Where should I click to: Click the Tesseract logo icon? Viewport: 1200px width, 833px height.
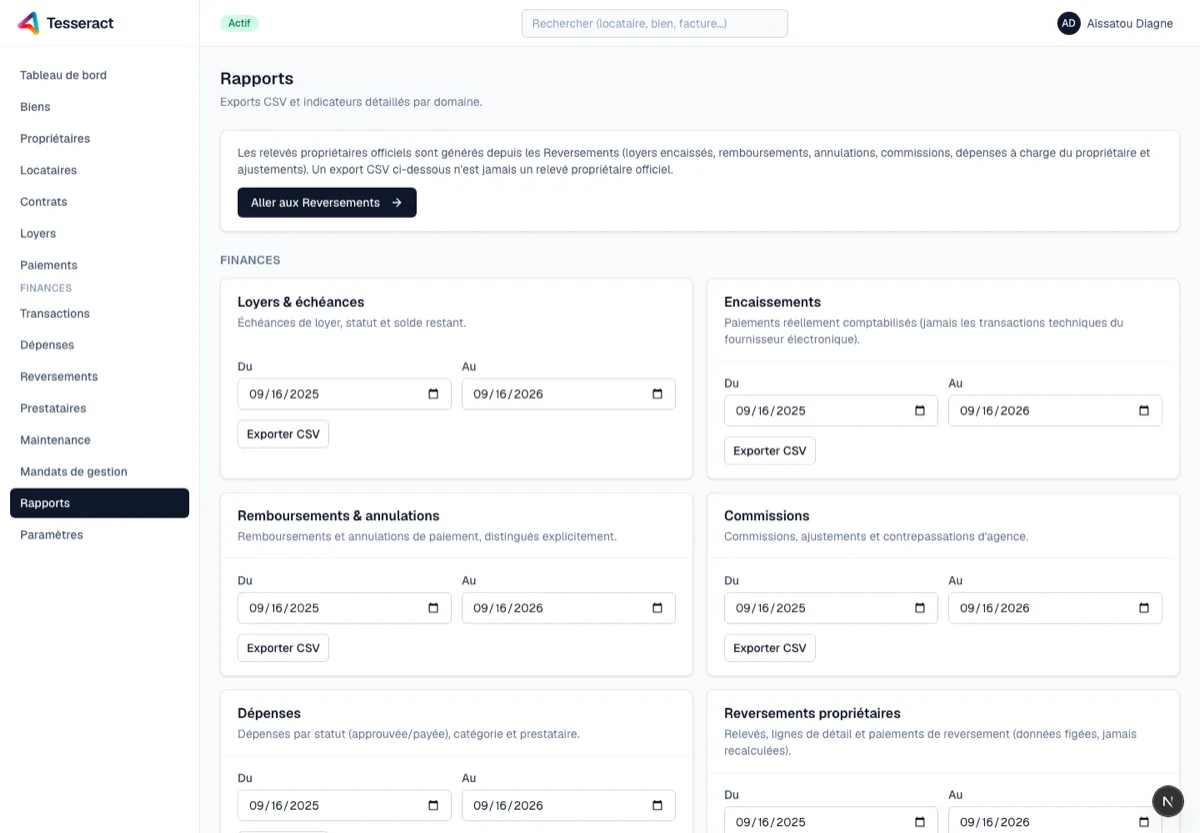30,23
